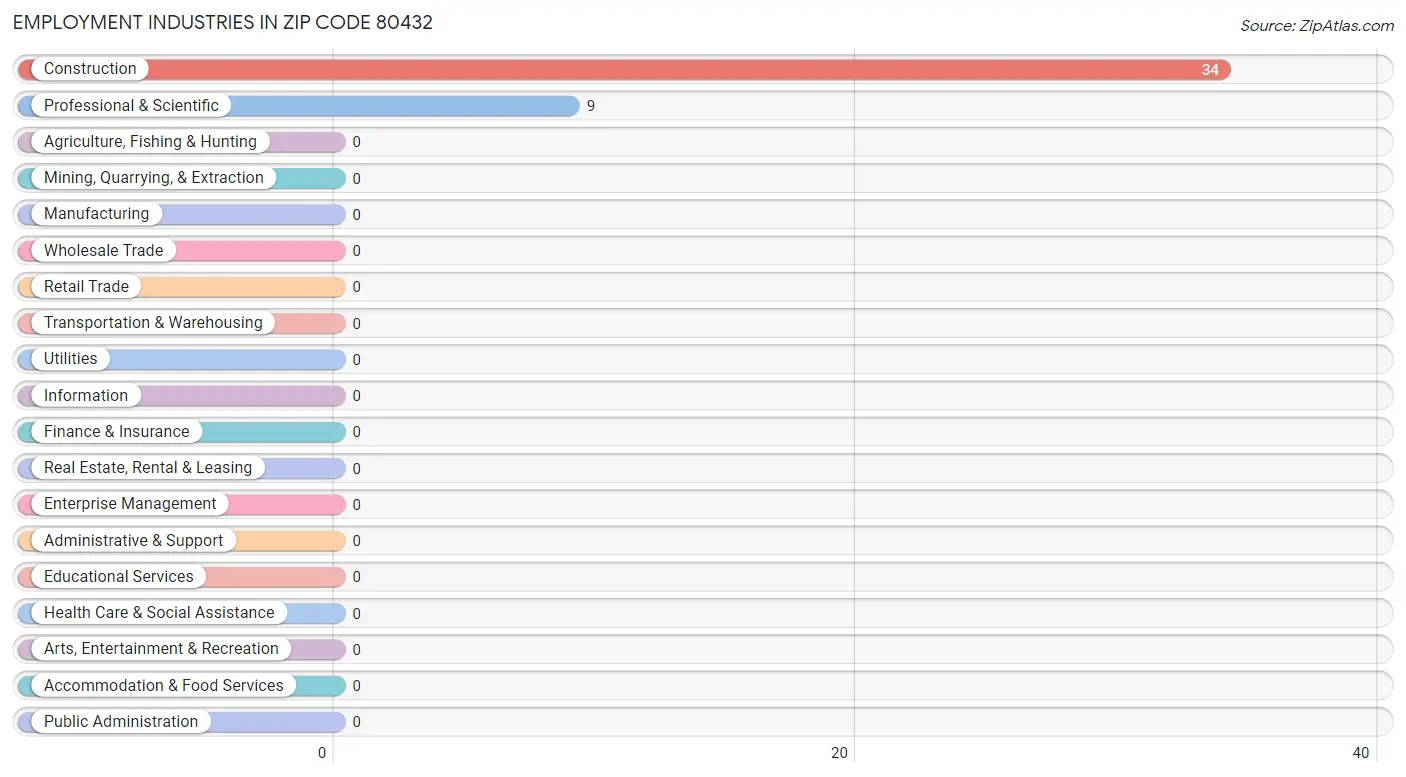Click the Utilities label
The image size is (1406, 777).
coord(71,359)
